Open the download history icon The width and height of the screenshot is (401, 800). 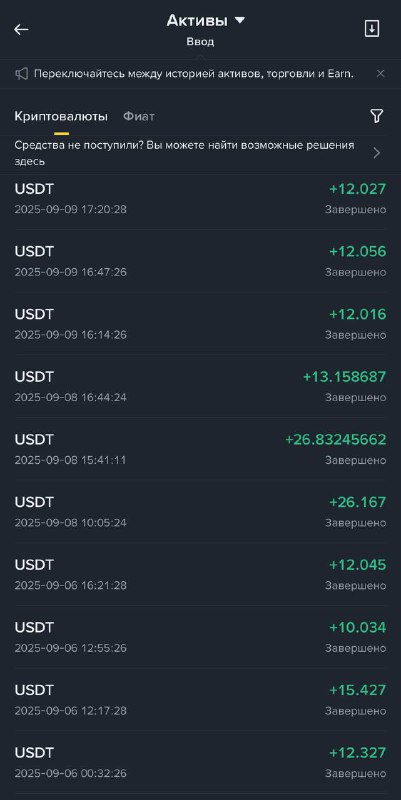coord(372,29)
